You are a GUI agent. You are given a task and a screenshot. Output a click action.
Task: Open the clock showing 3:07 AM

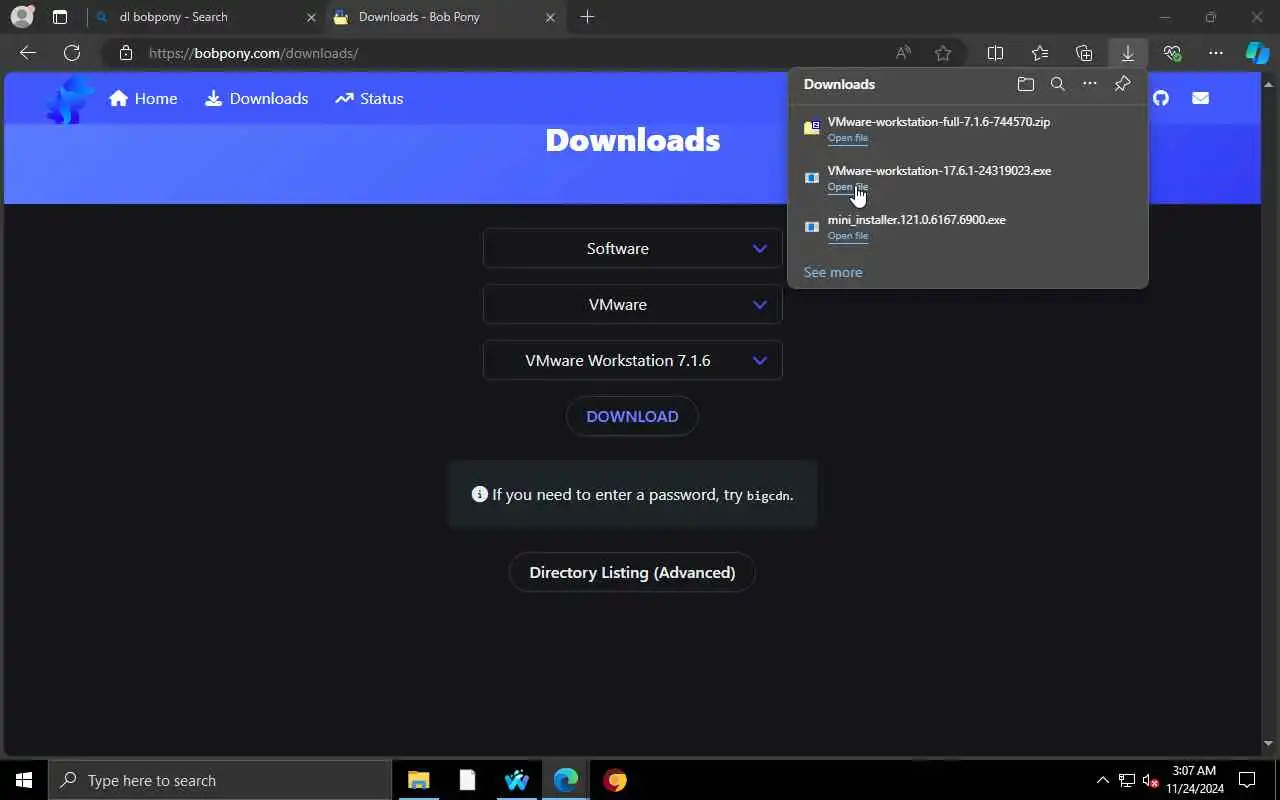1194,780
